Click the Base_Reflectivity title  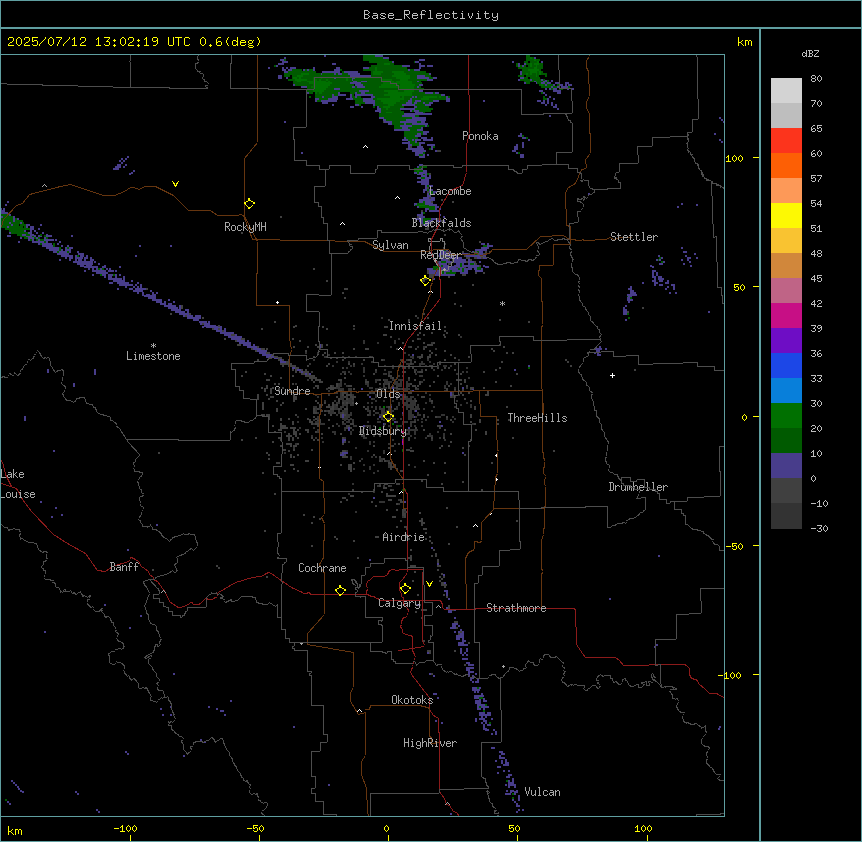point(431,15)
